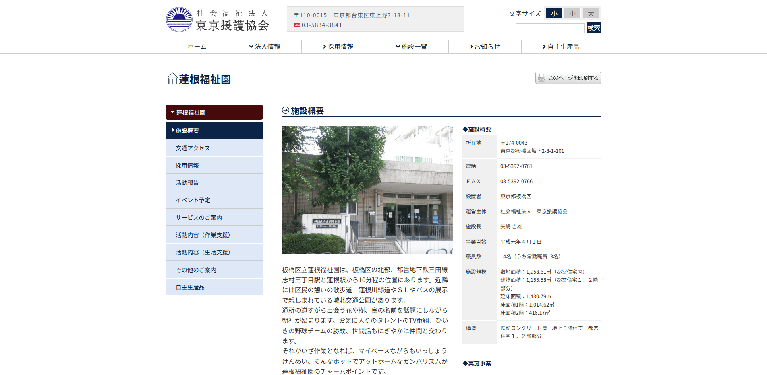This screenshot has width=767, height=375.
Task: Click the facility entrance photo
Action: tap(367, 190)
